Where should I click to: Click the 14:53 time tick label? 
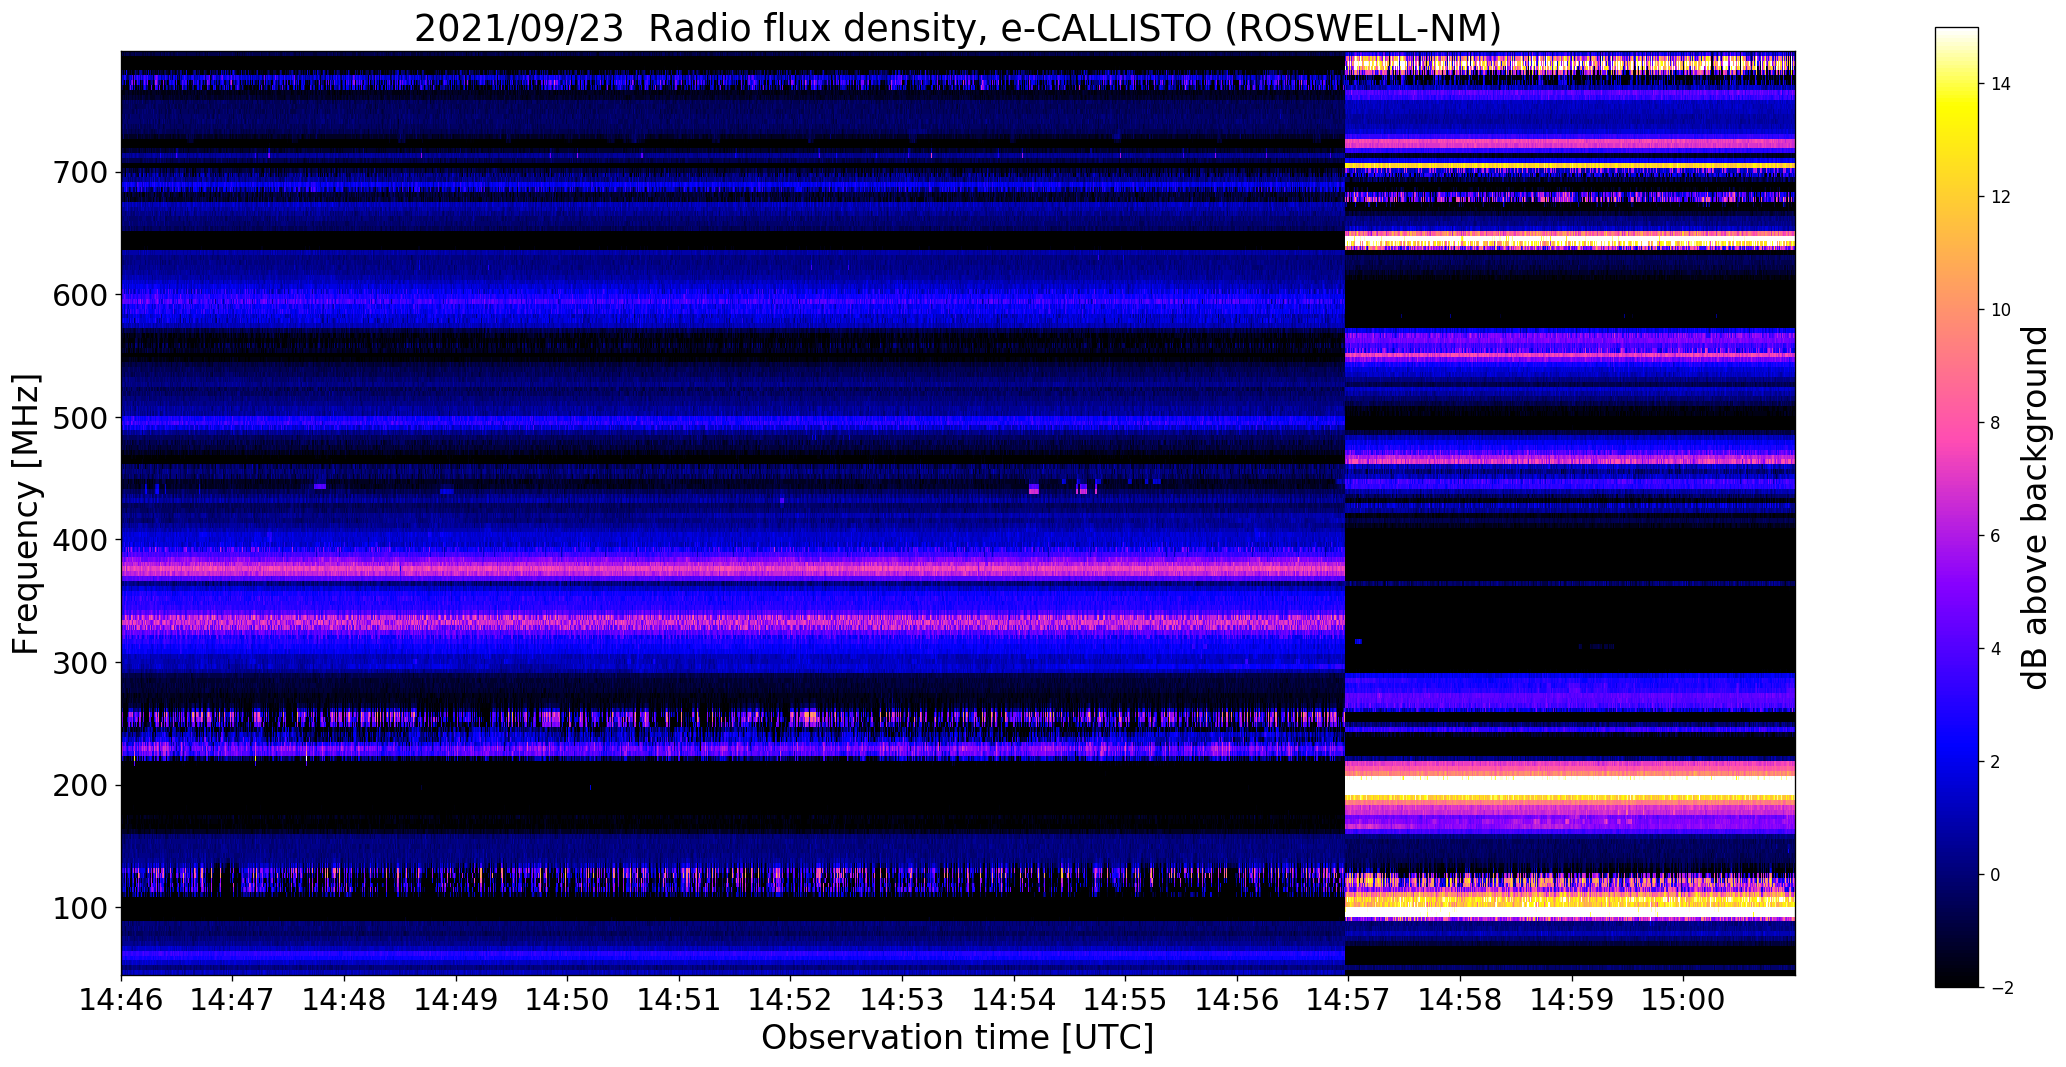[x=903, y=1000]
